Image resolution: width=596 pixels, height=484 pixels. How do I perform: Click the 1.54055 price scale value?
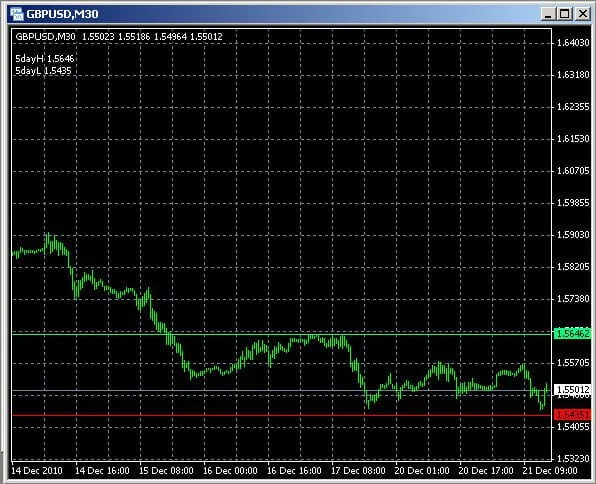pos(573,427)
